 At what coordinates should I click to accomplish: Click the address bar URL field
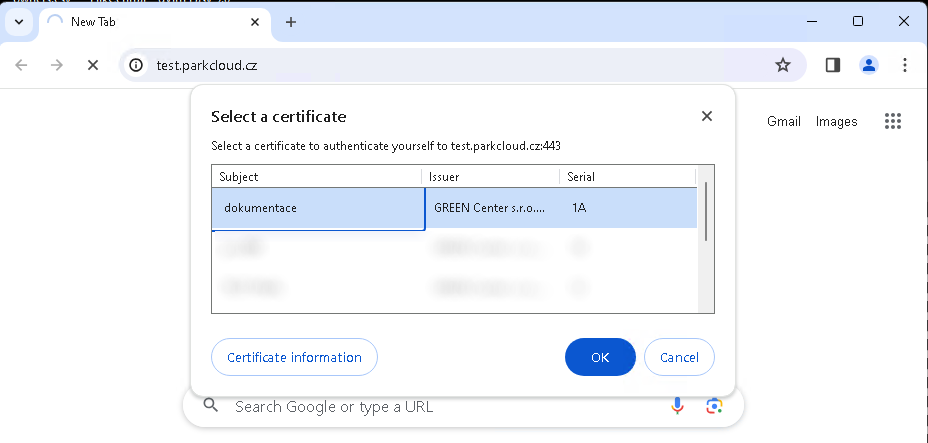point(450,65)
